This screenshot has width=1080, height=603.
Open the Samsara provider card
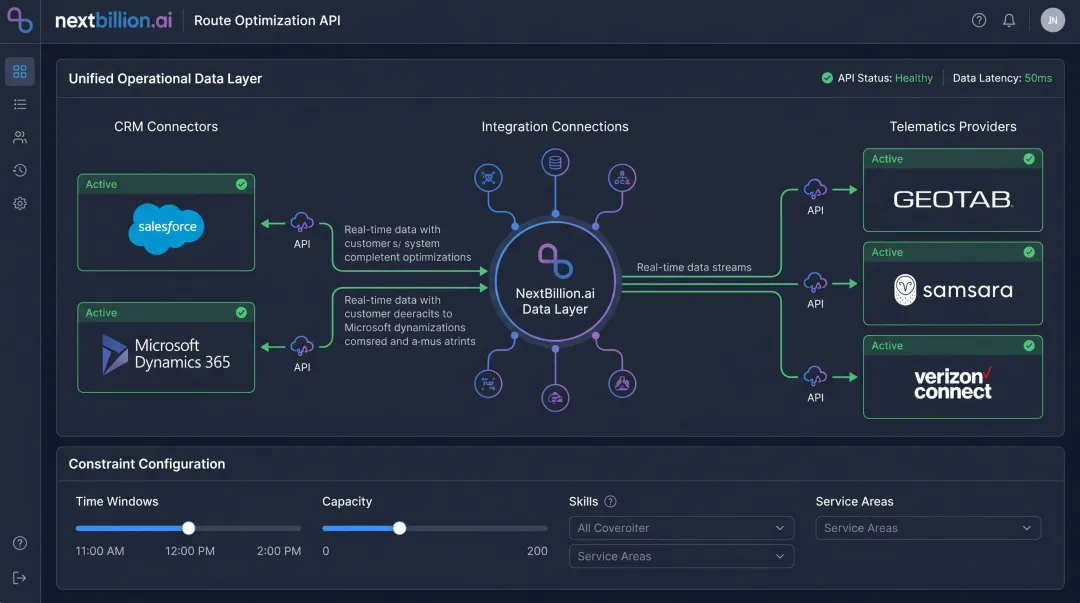point(953,283)
